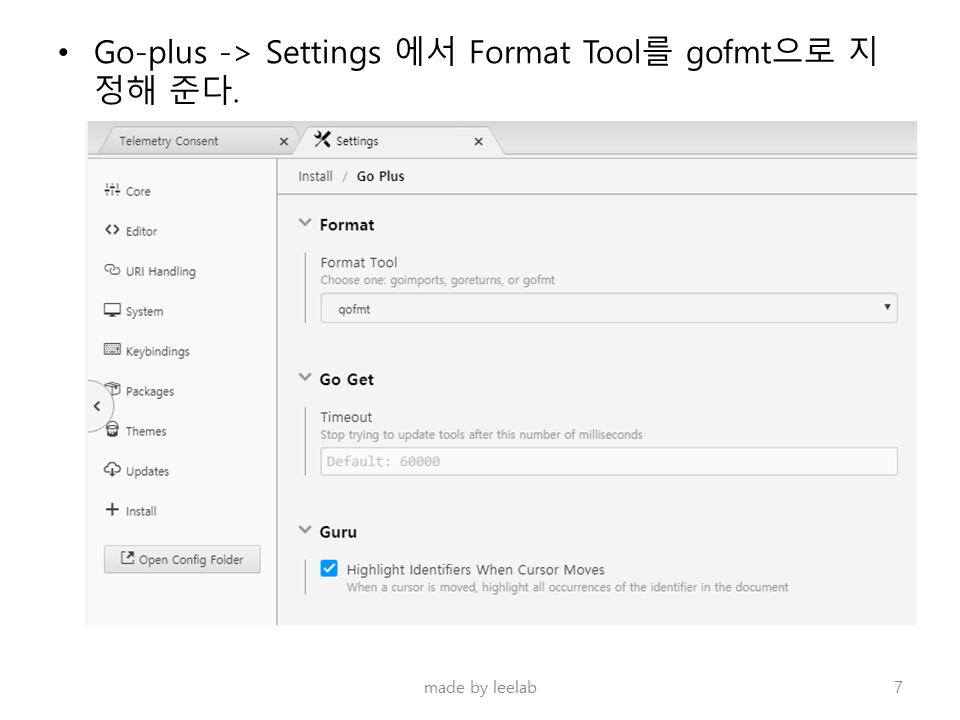Click the Timeout setting label
Viewport: 960px width, 720px height.
tap(346, 417)
